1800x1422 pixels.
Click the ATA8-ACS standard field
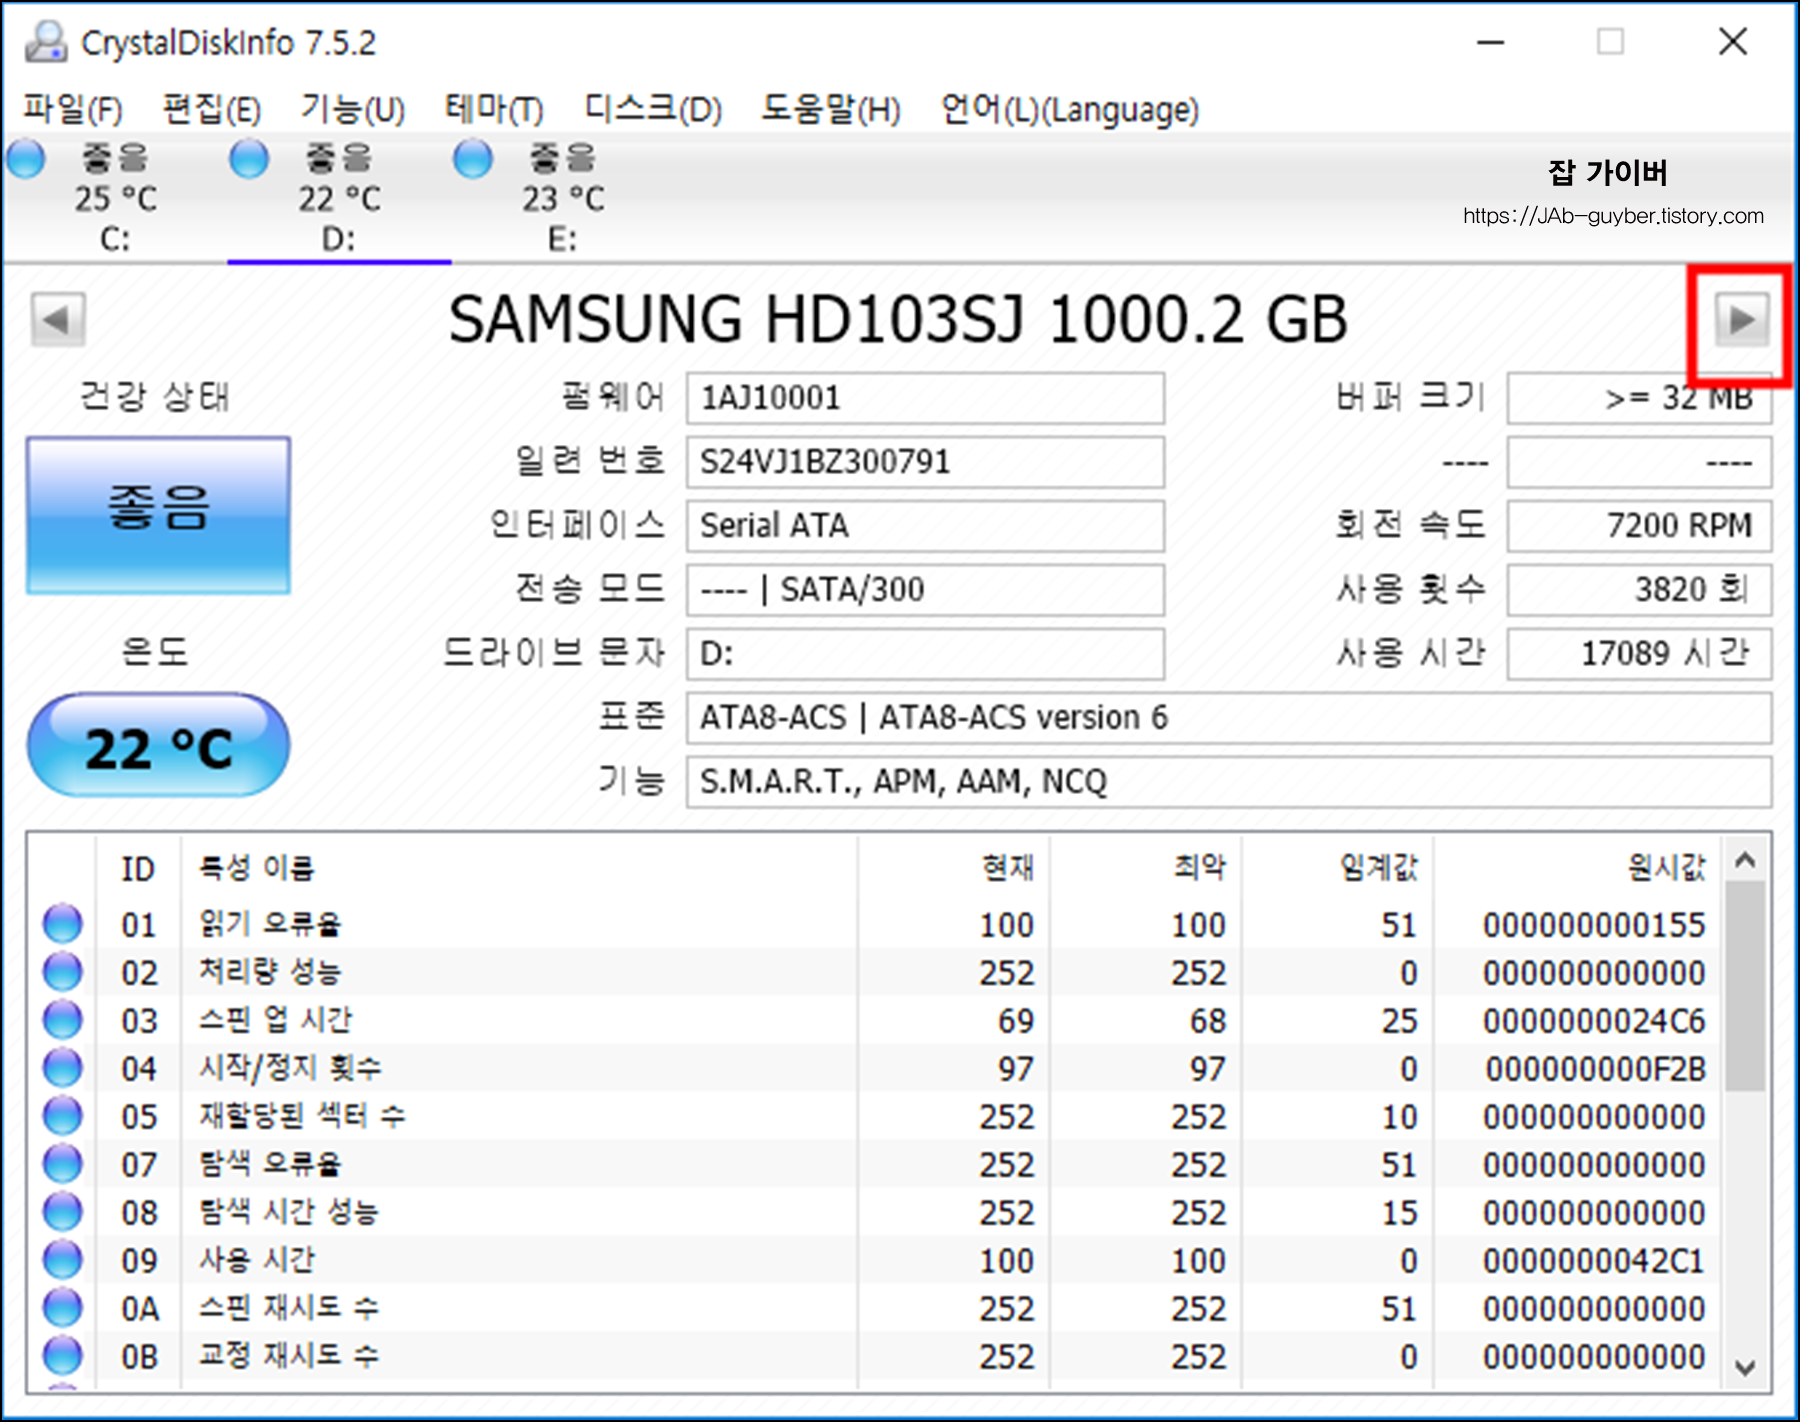(1229, 718)
